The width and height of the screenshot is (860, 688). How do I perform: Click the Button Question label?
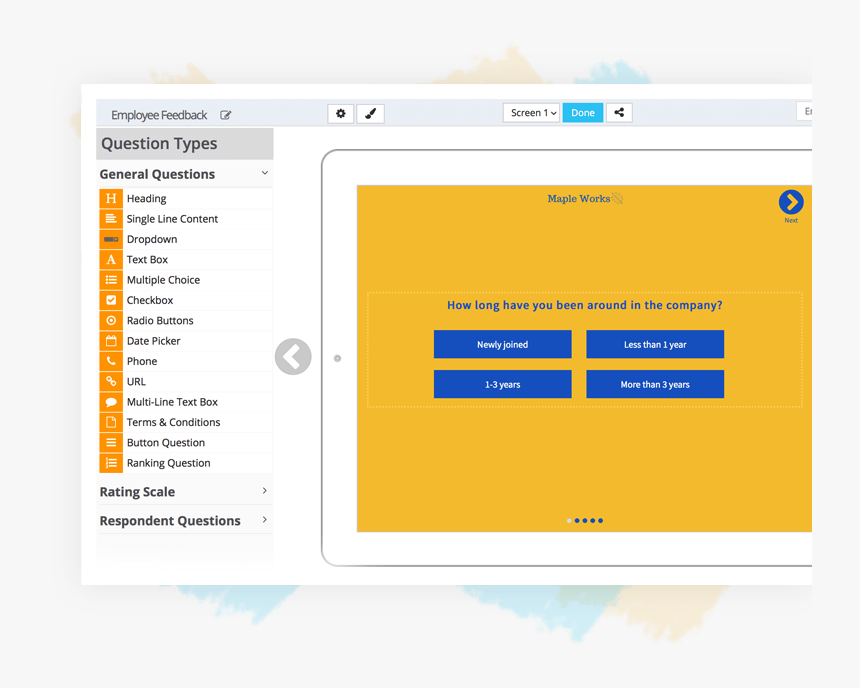point(166,442)
